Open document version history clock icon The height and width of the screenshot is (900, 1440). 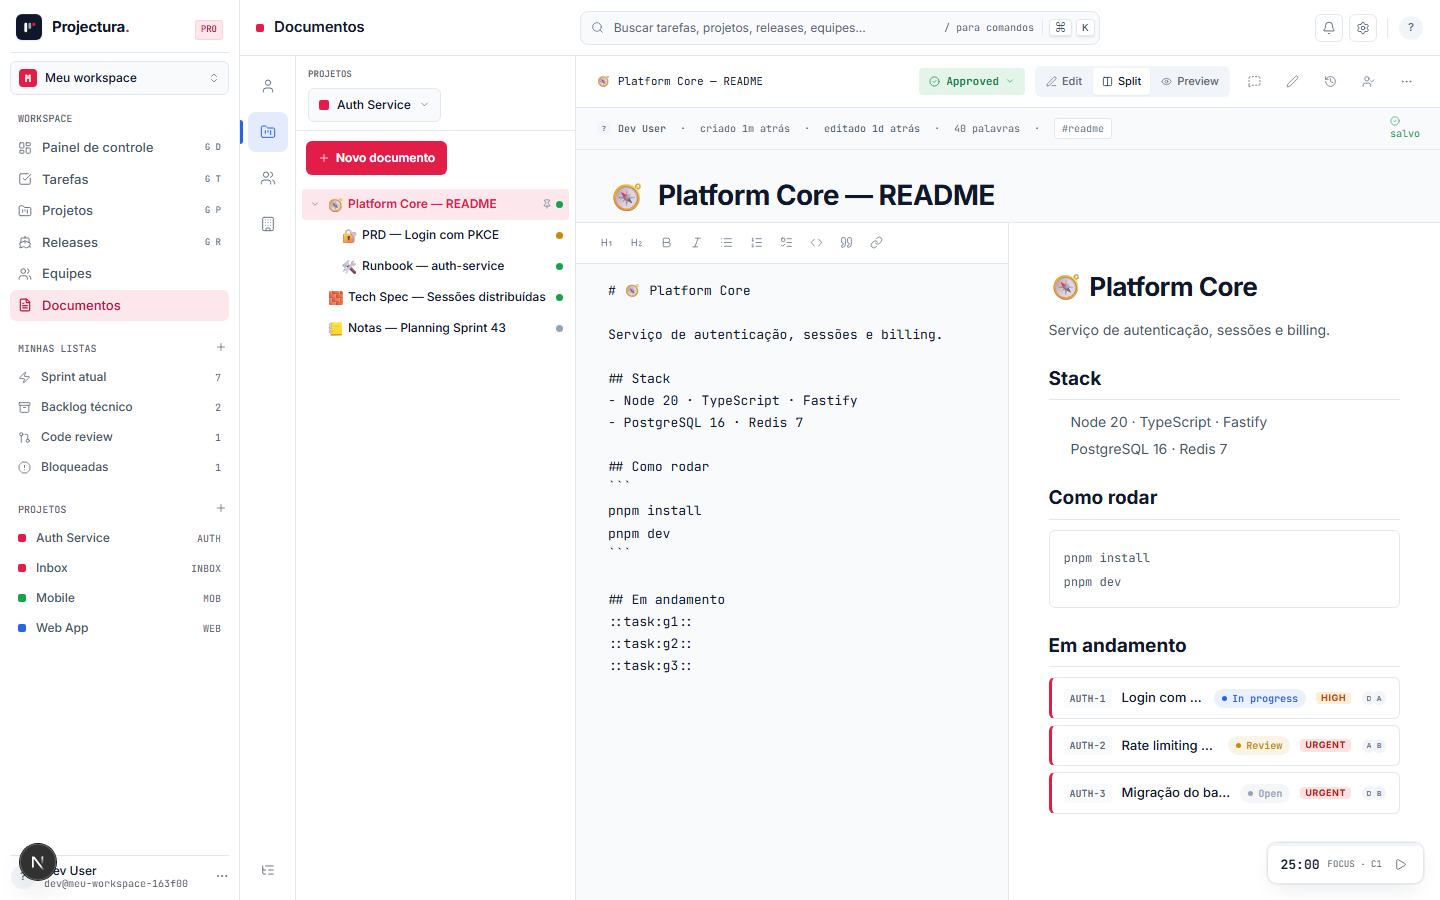(x=1330, y=82)
